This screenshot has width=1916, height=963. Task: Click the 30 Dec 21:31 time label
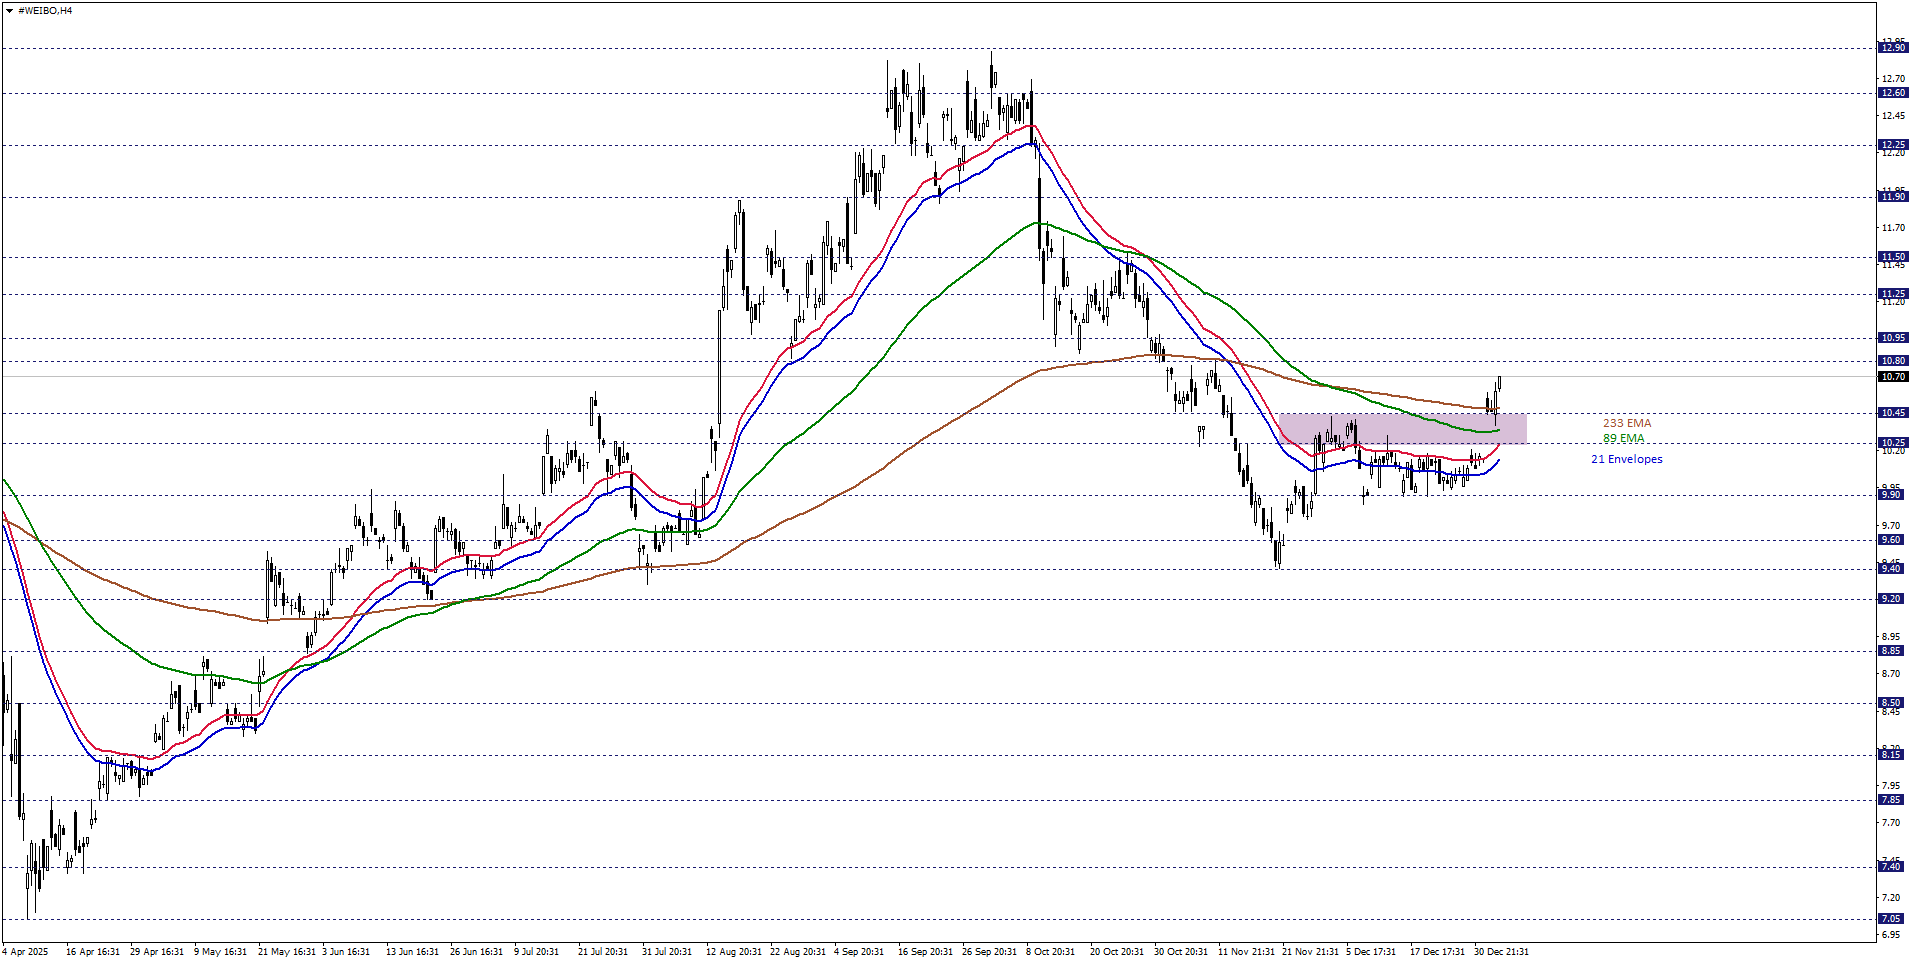click(x=1500, y=952)
